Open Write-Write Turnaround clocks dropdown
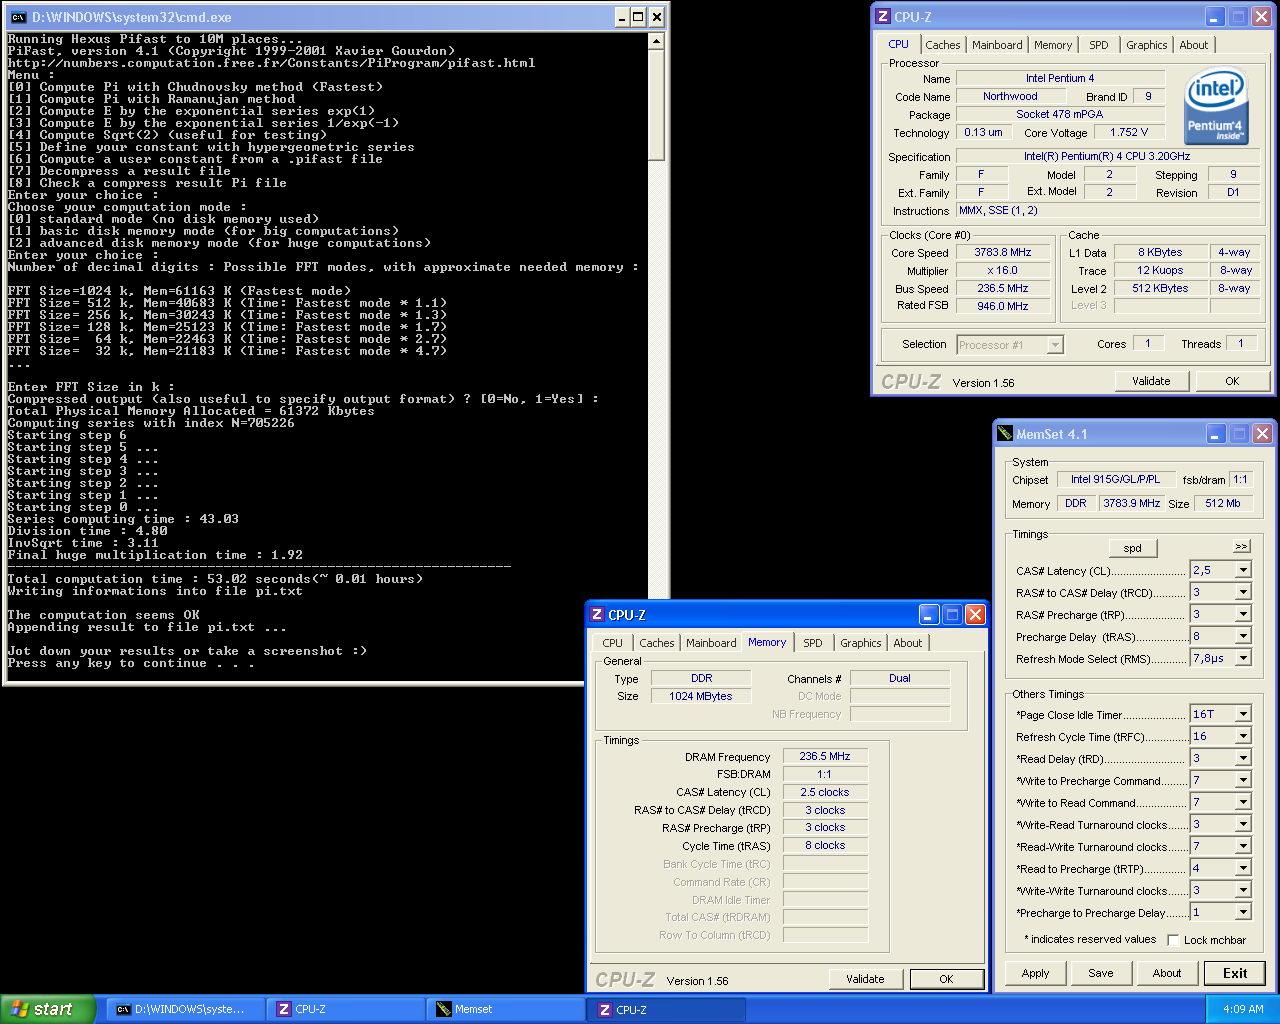Image resolution: width=1280 pixels, height=1024 pixels. (x=1243, y=890)
